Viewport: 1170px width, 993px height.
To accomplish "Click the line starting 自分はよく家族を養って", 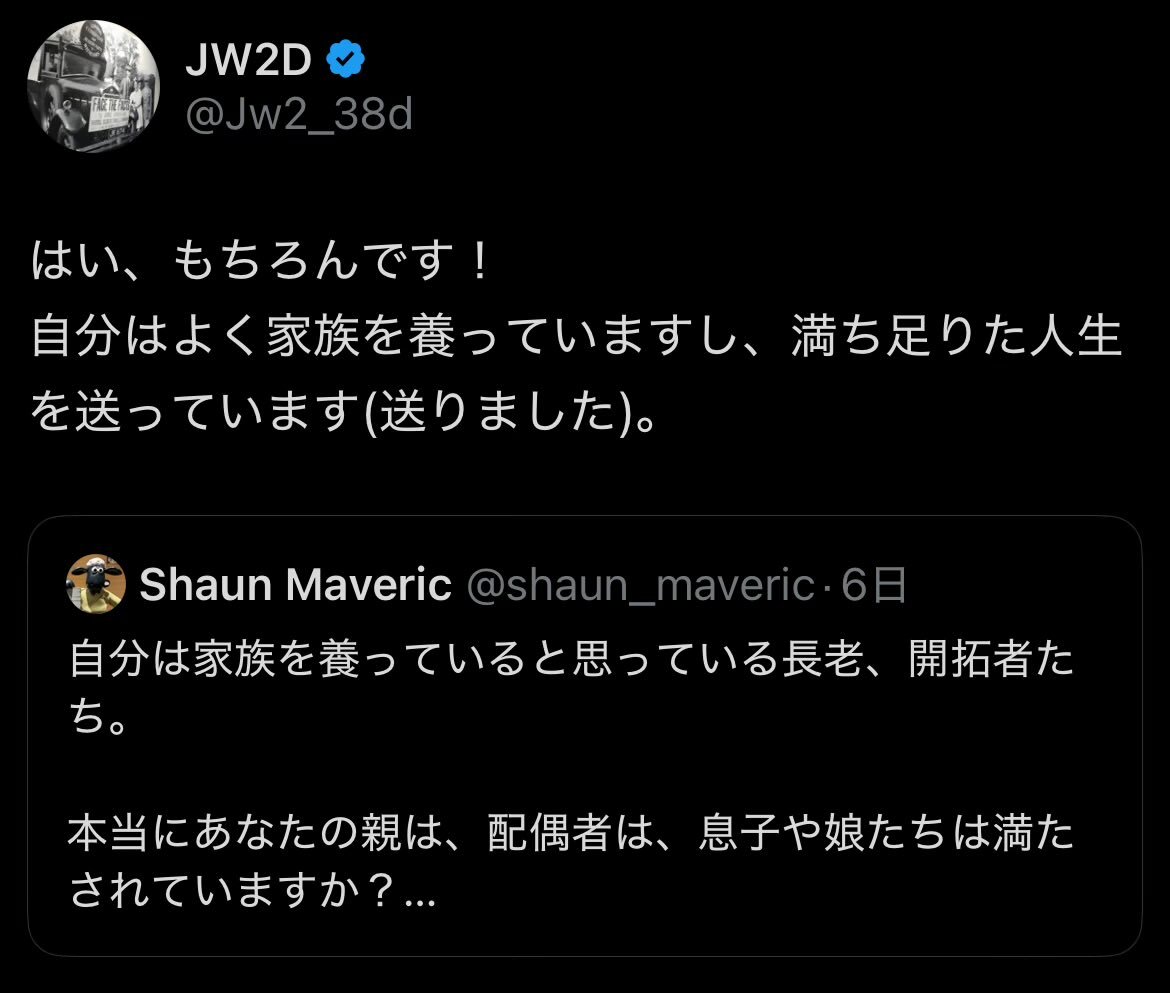I will tap(576, 336).
